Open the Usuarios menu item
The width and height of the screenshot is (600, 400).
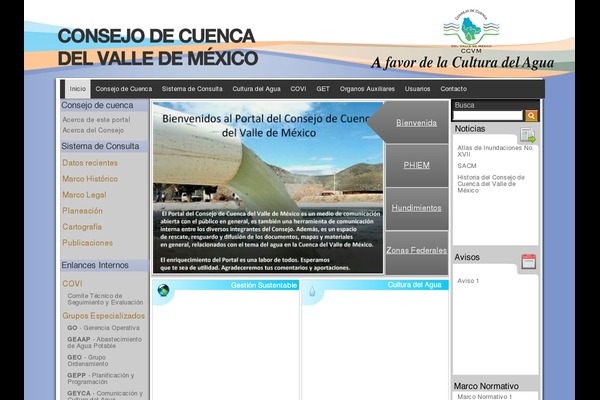click(x=417, y=89)
